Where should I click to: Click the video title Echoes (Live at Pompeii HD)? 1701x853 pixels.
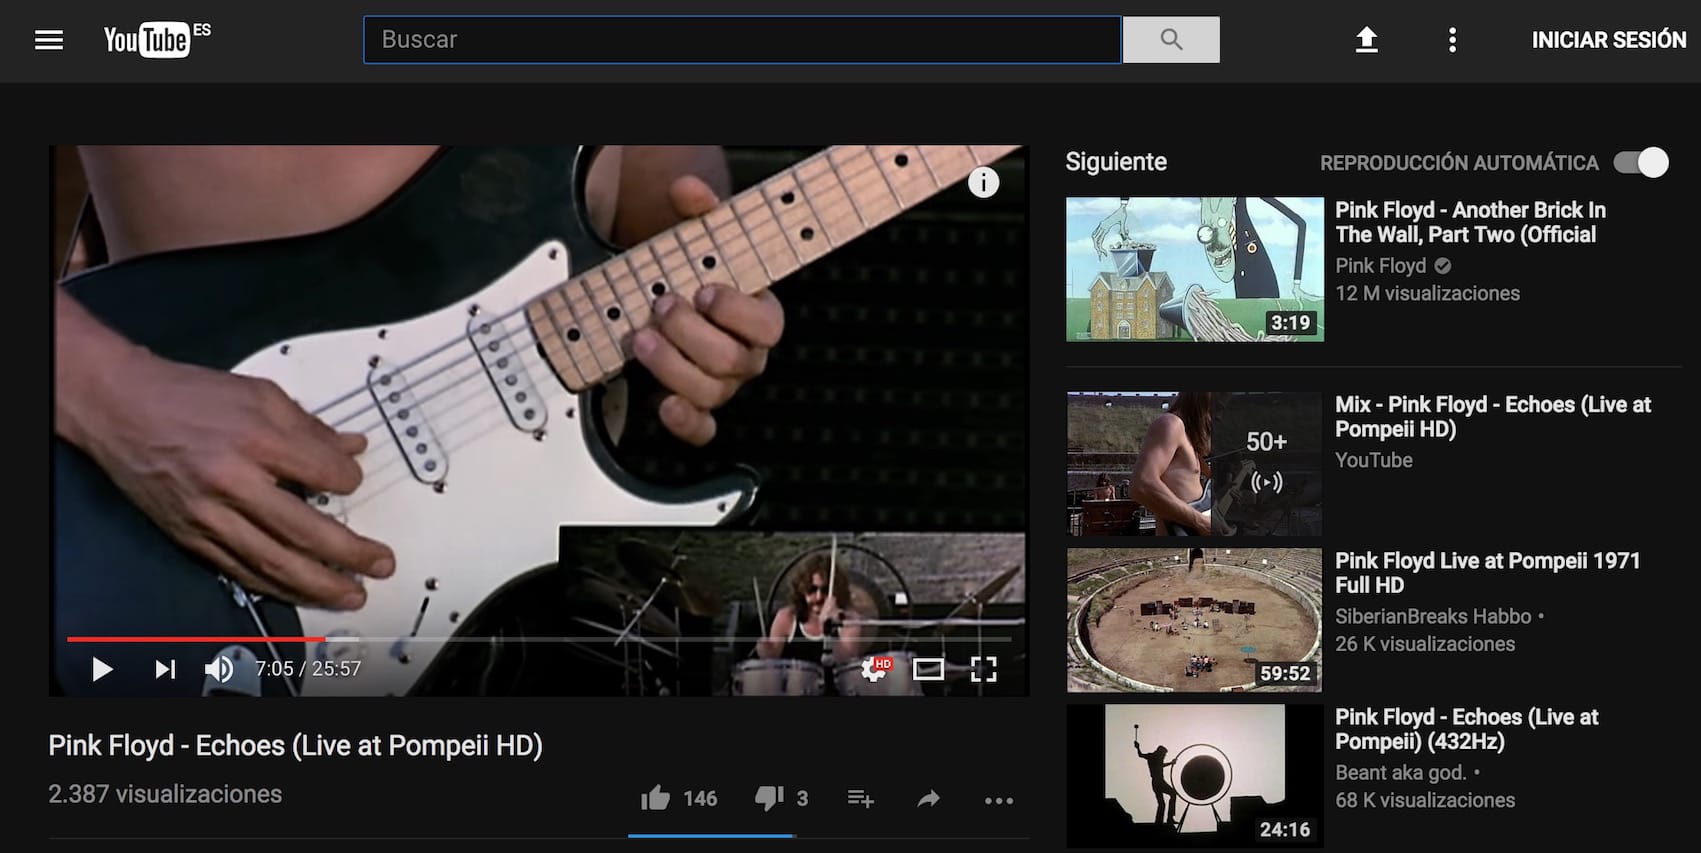coord(296,746)
